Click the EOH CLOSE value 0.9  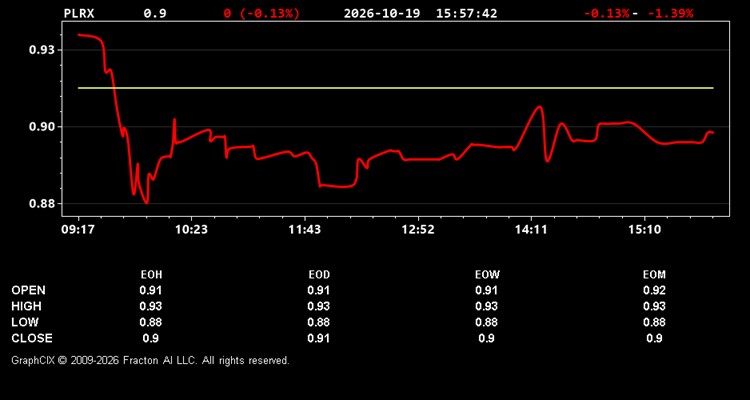(x=151, y=338)
